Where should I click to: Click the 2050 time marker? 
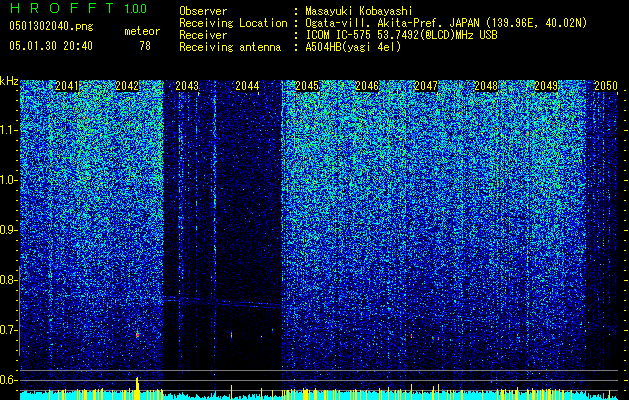[606, 86]
